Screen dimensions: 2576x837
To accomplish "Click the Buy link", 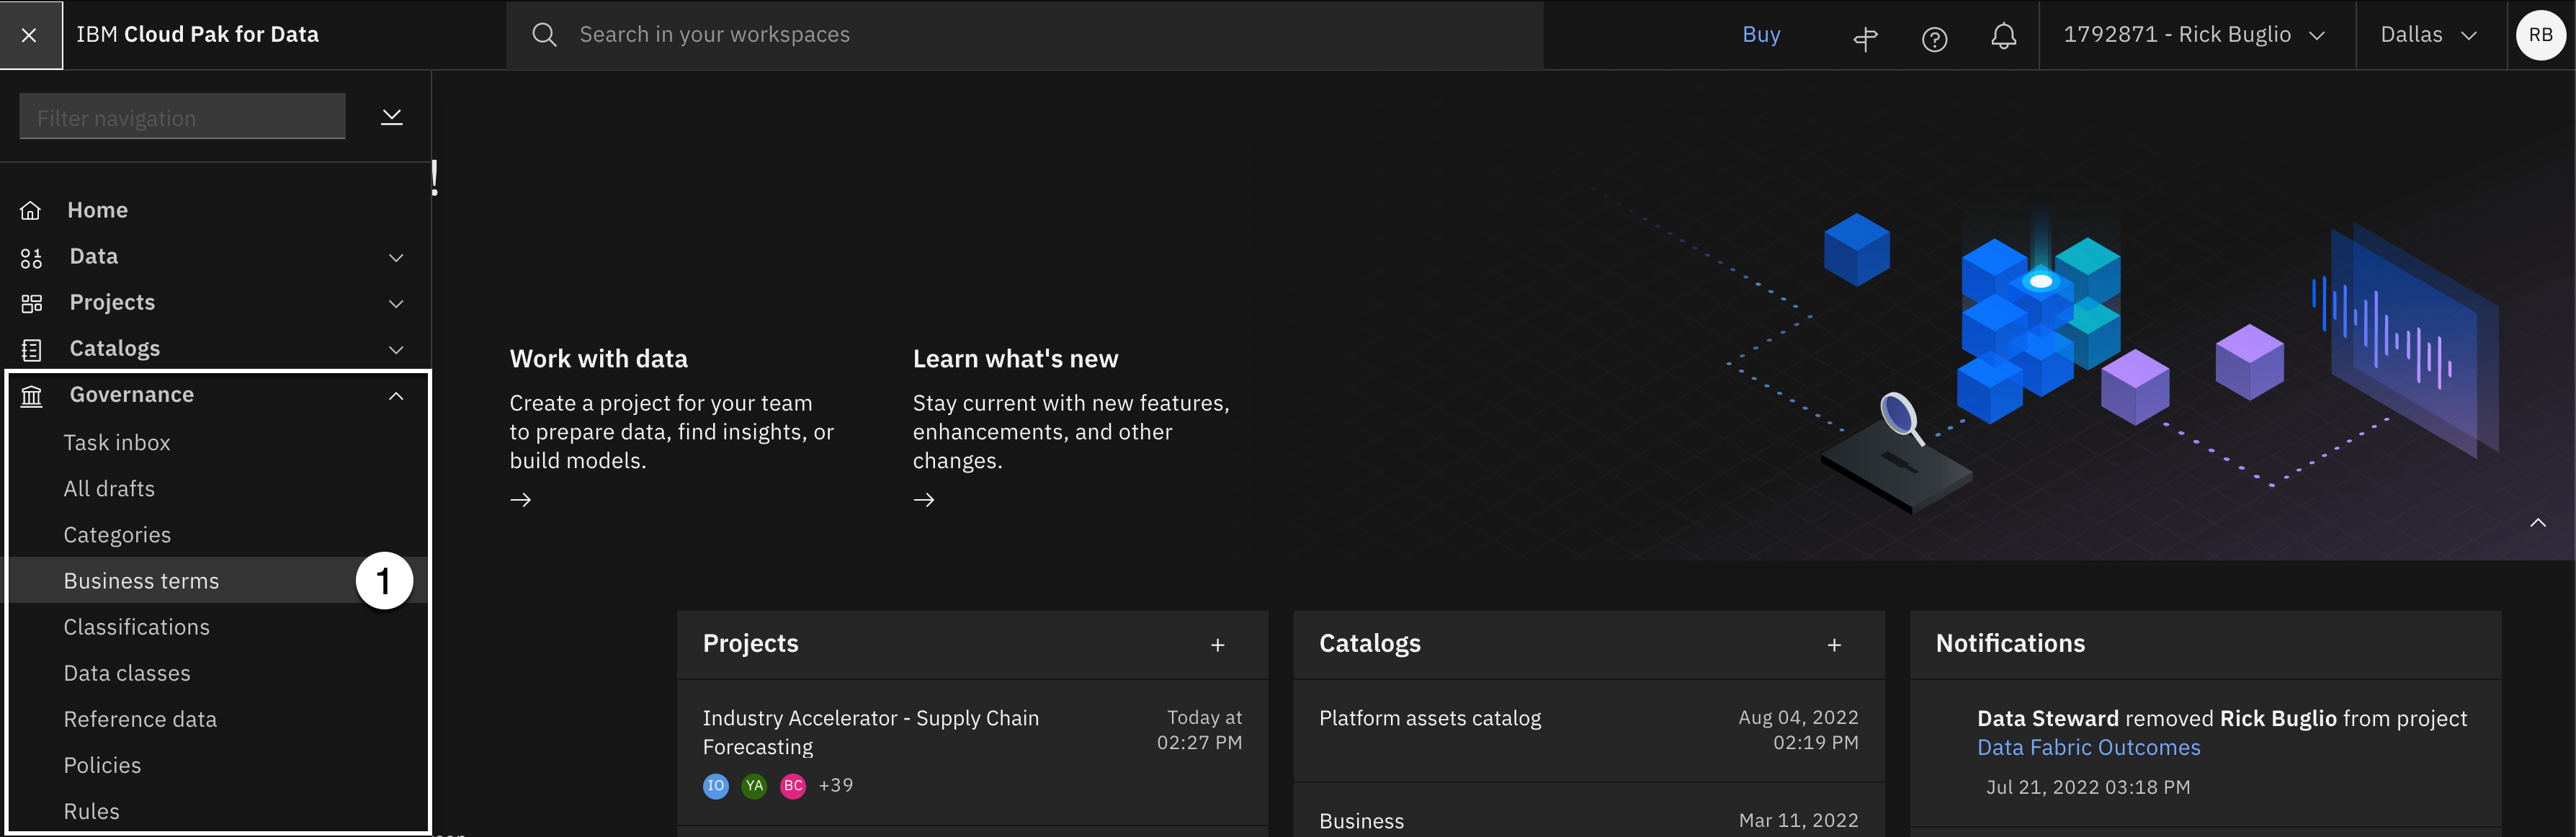I will coord(1760,35).
